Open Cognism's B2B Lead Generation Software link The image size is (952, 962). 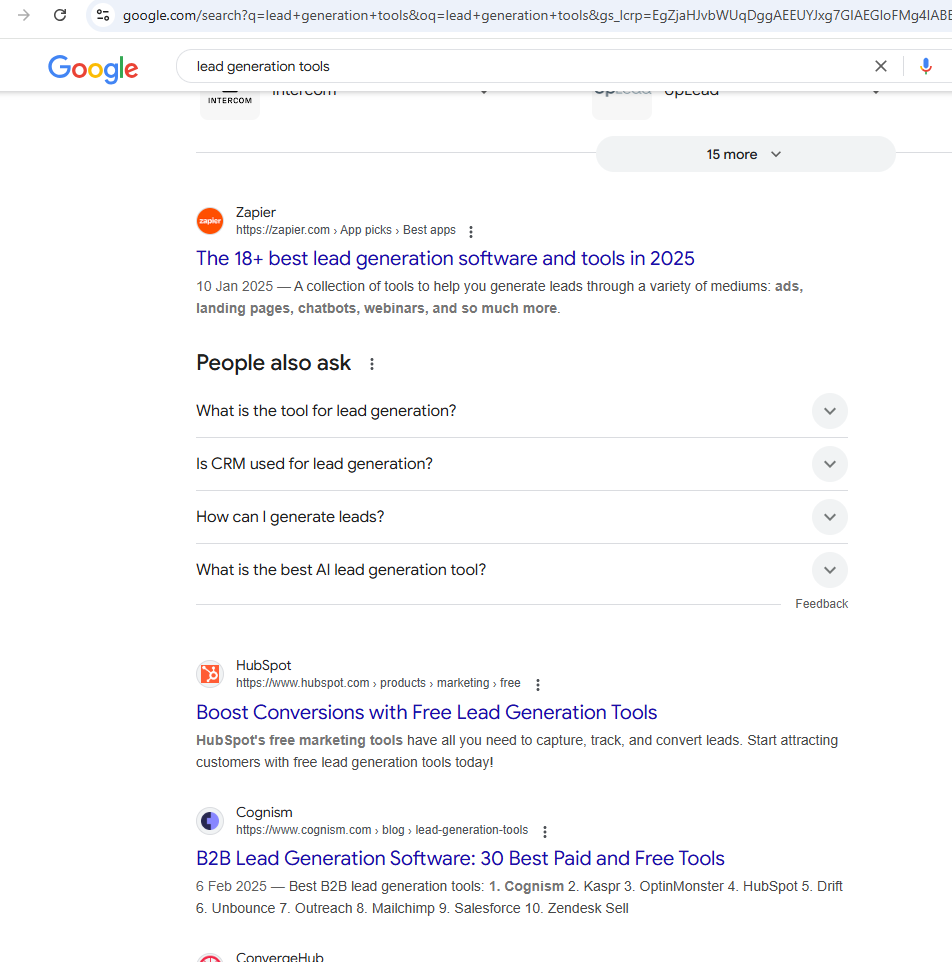(x=460, y=859)
